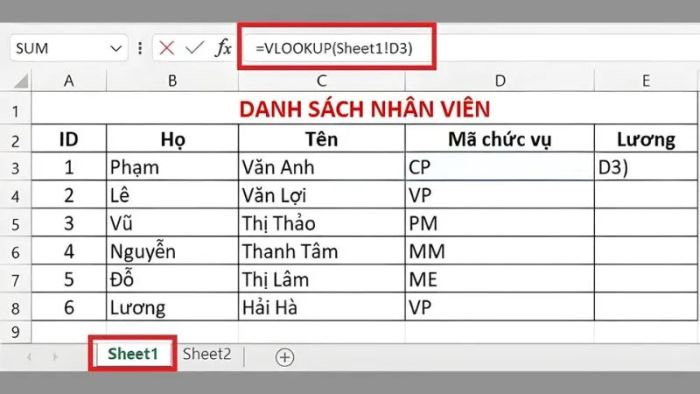The width and height of the screenshot is (700, 394).
Task: Open Insert Function fx dialog
Action: (223, 47)
